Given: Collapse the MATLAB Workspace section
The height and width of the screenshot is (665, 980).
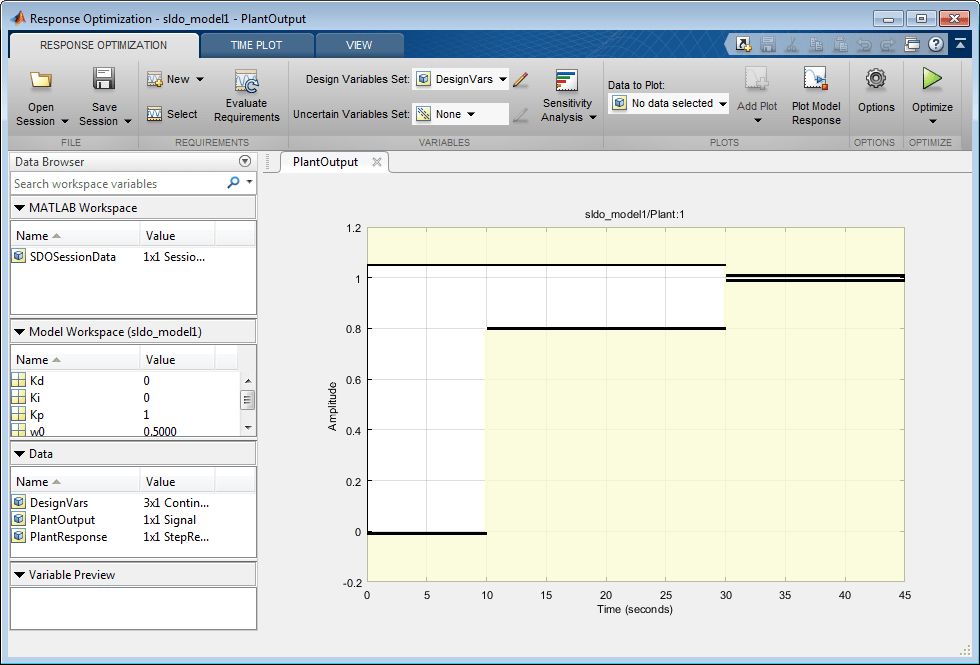Looking at the screenshot, I should pyautogui.click(x=20, y=208).
